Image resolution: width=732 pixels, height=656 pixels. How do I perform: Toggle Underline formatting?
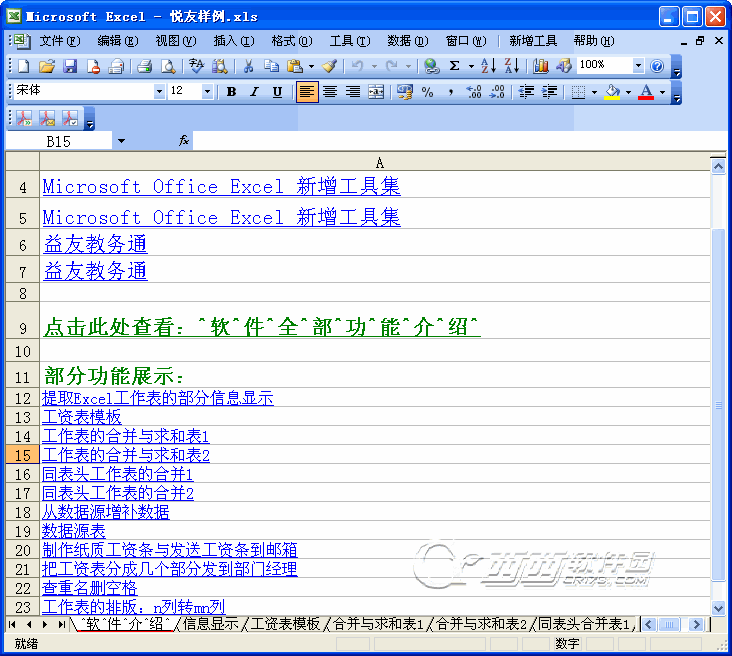tap(277, 92)
